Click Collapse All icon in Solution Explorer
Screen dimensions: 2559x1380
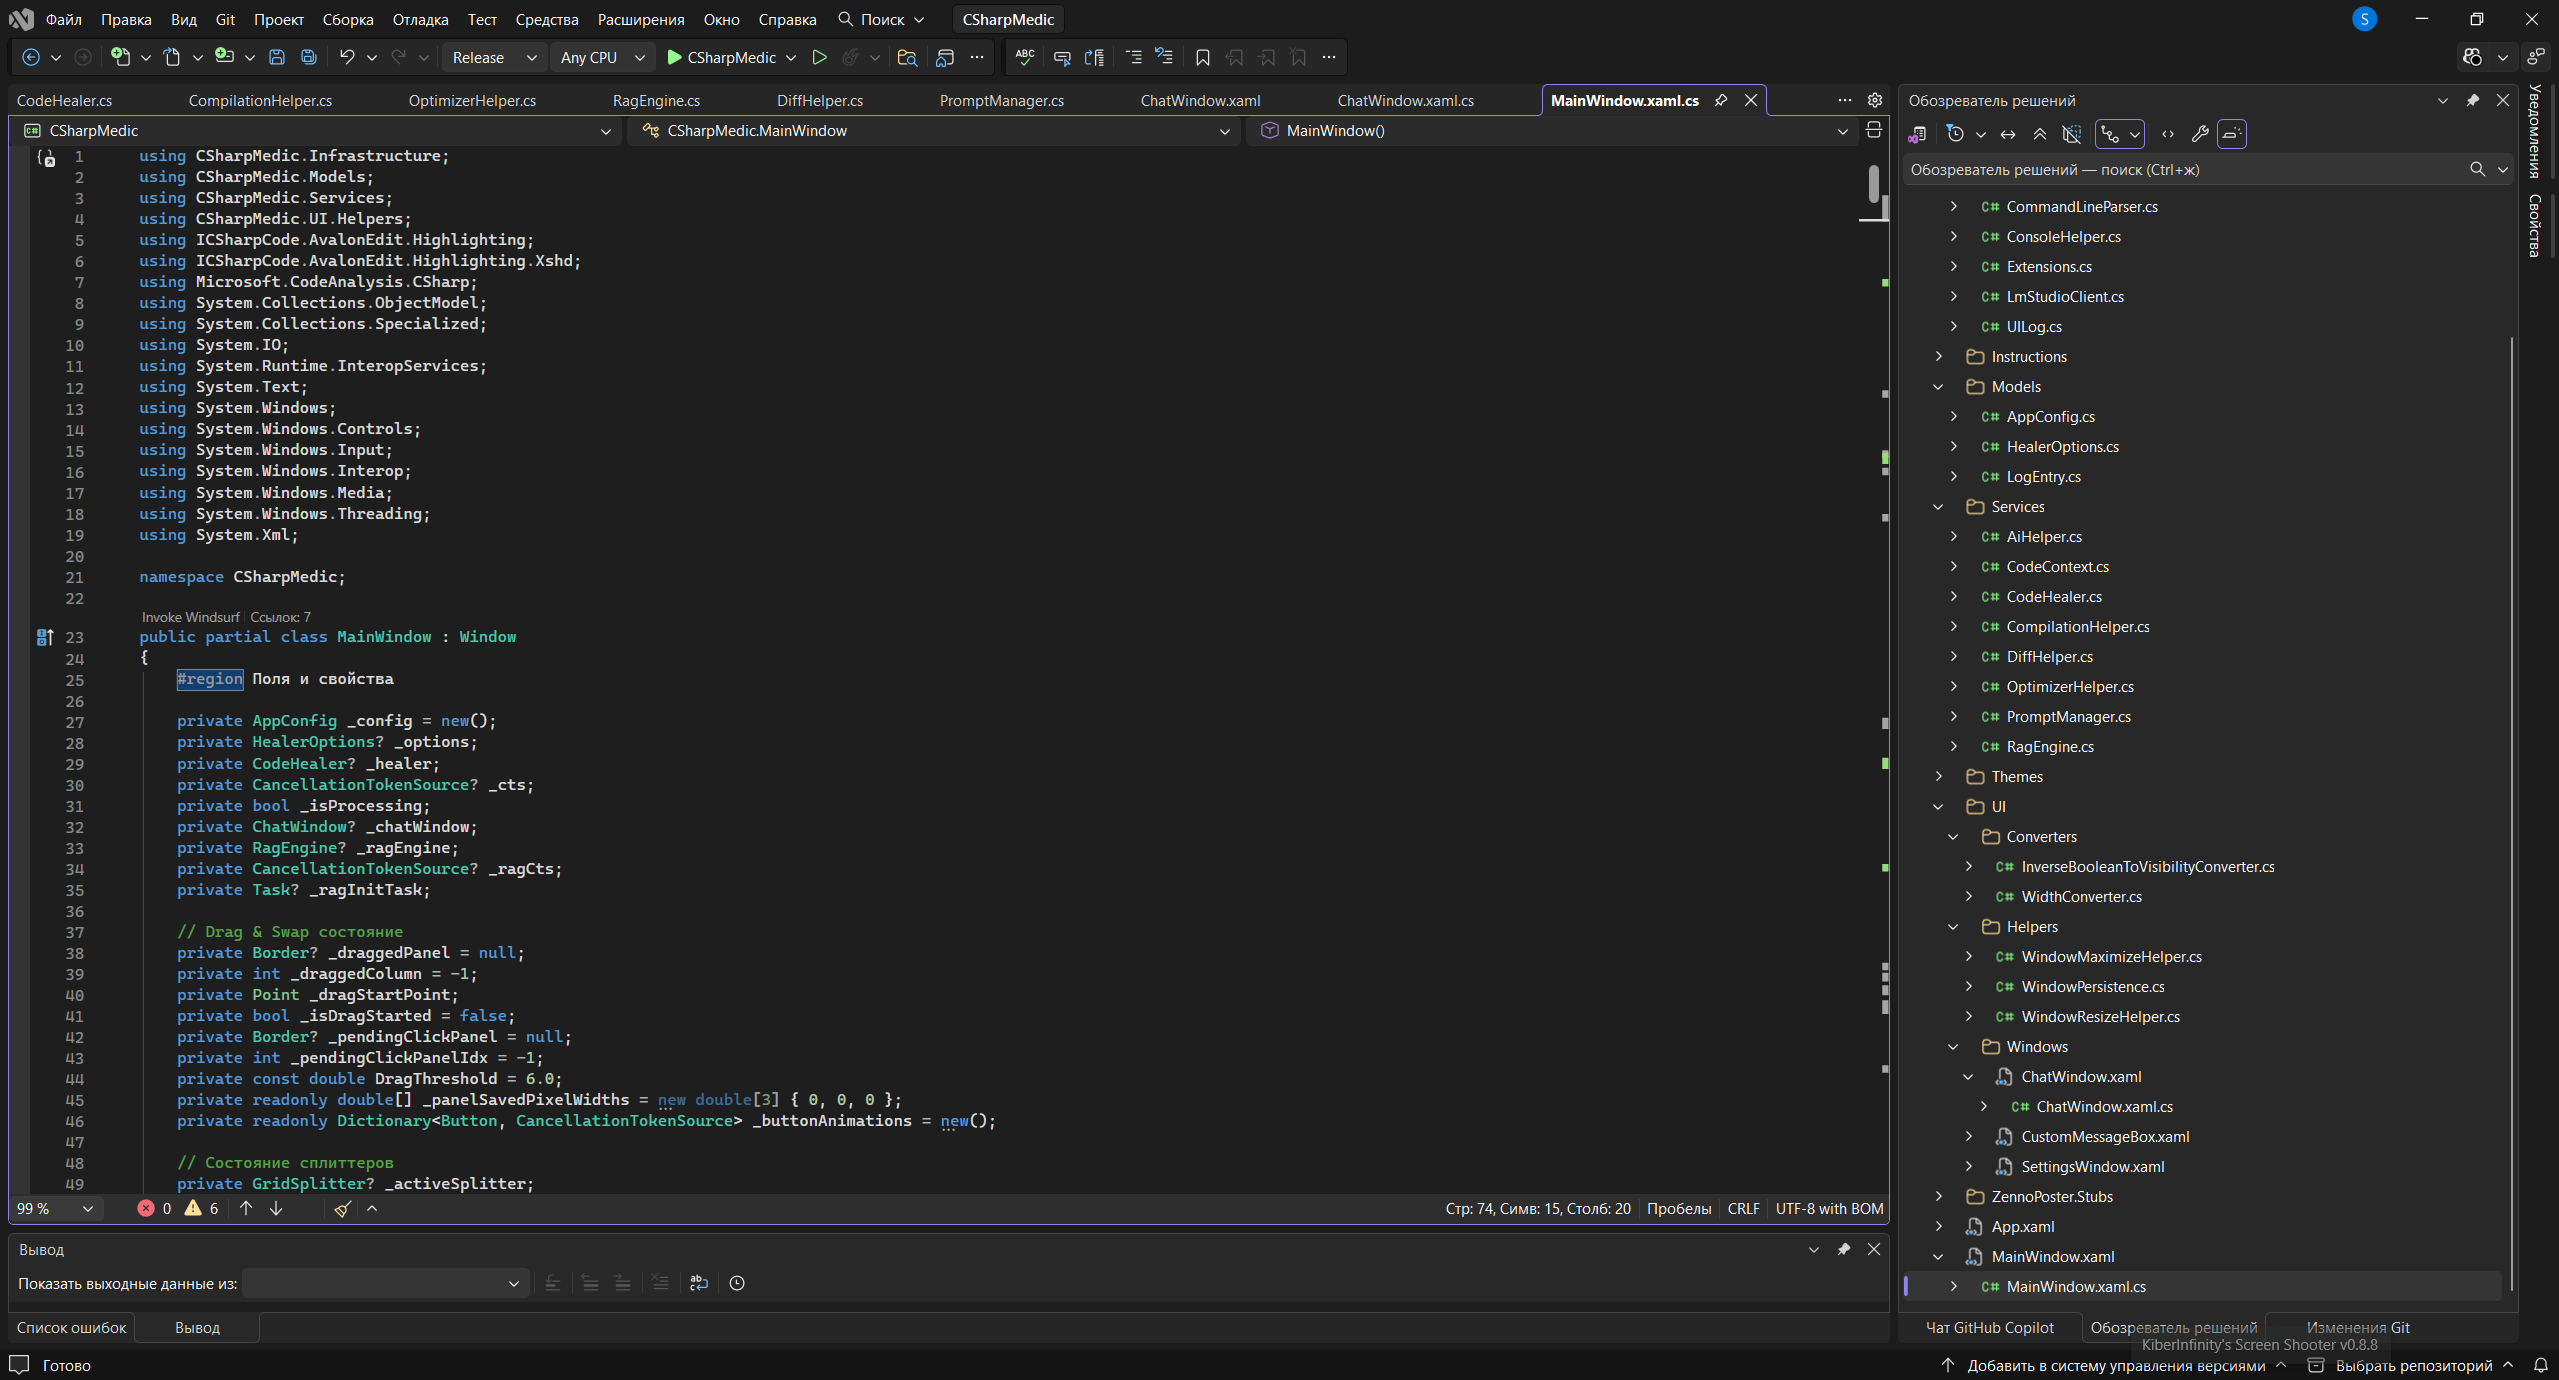click(2039, 134)
